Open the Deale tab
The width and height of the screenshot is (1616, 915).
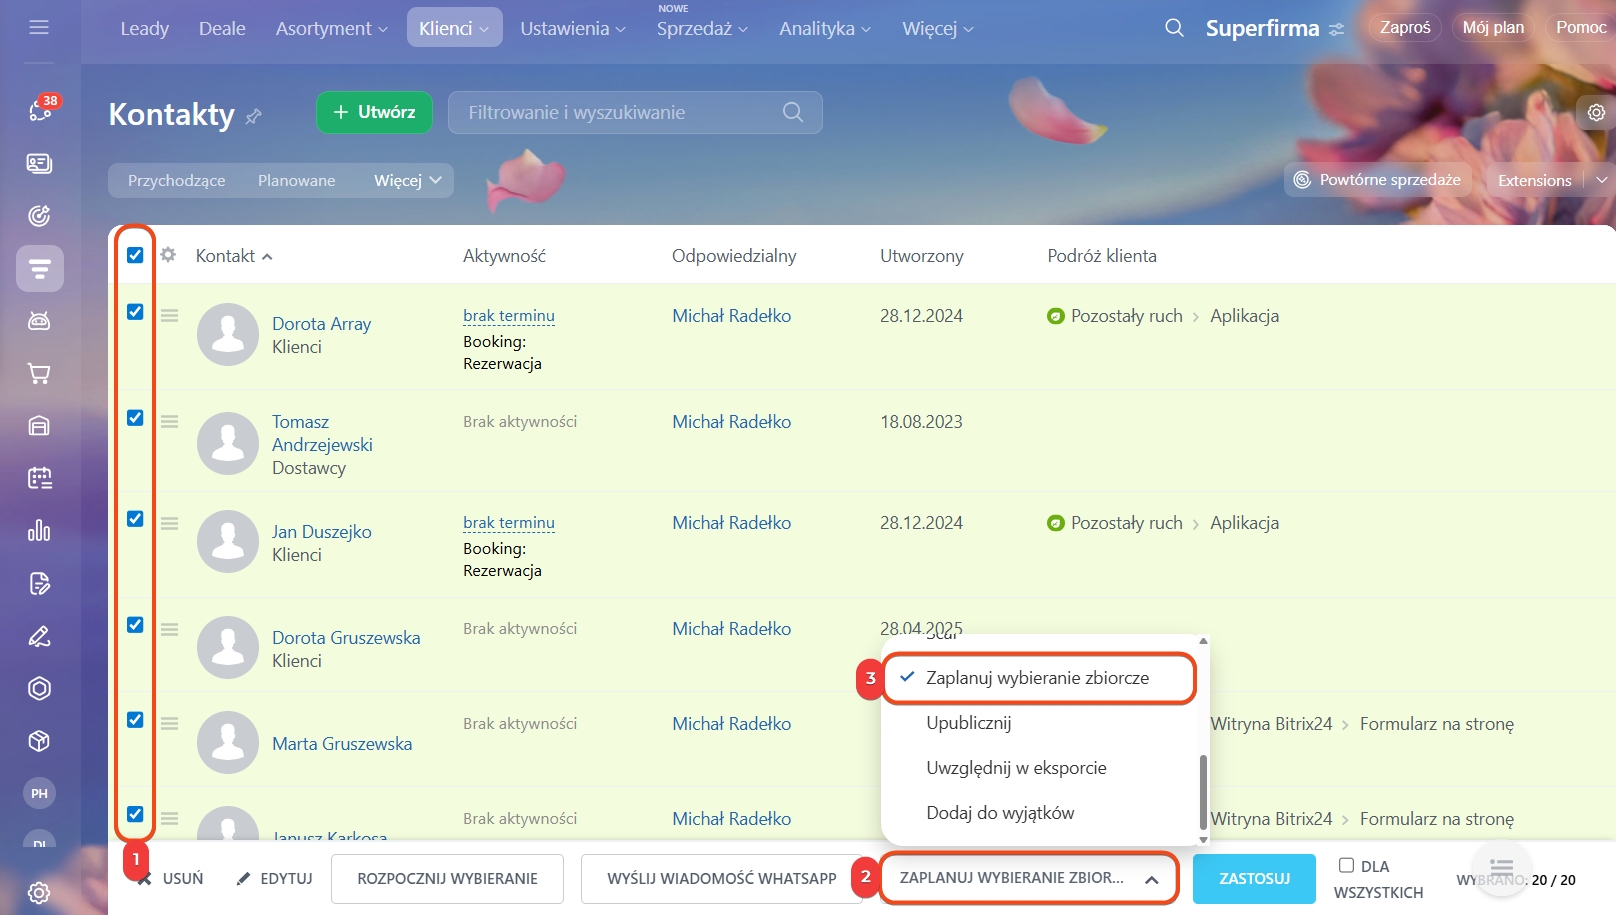(x=222, y=28)
